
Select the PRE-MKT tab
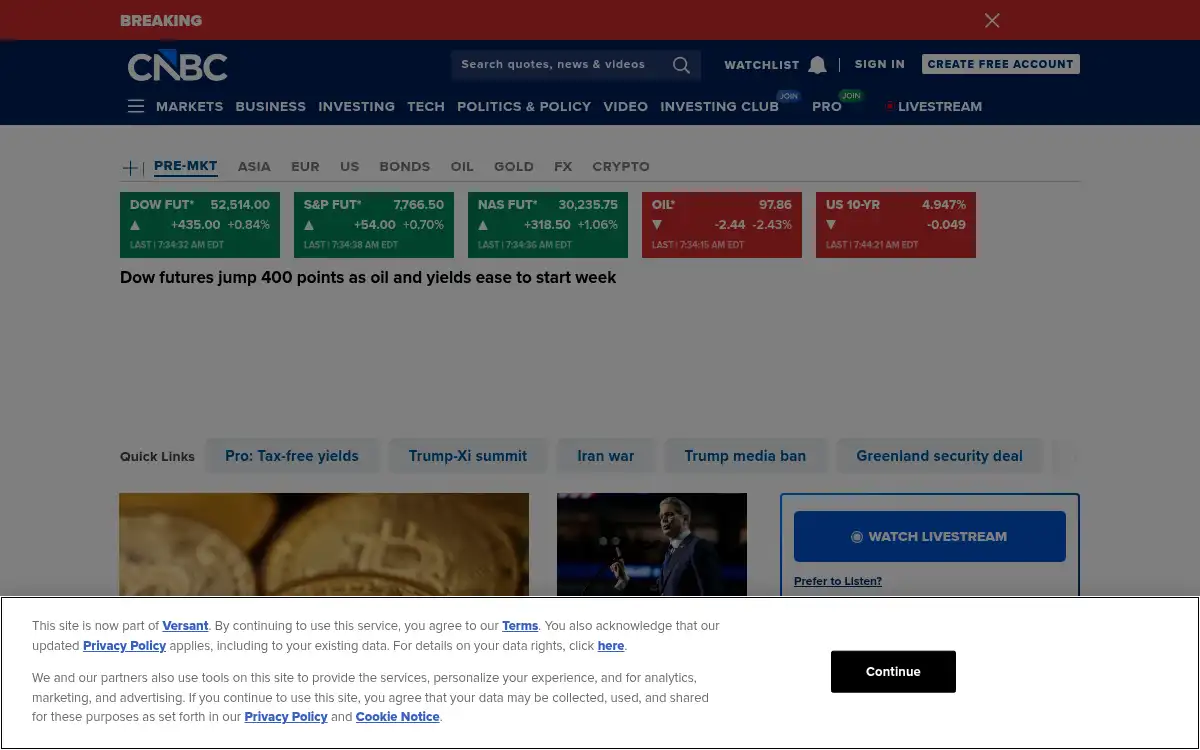tap(186, 166)
